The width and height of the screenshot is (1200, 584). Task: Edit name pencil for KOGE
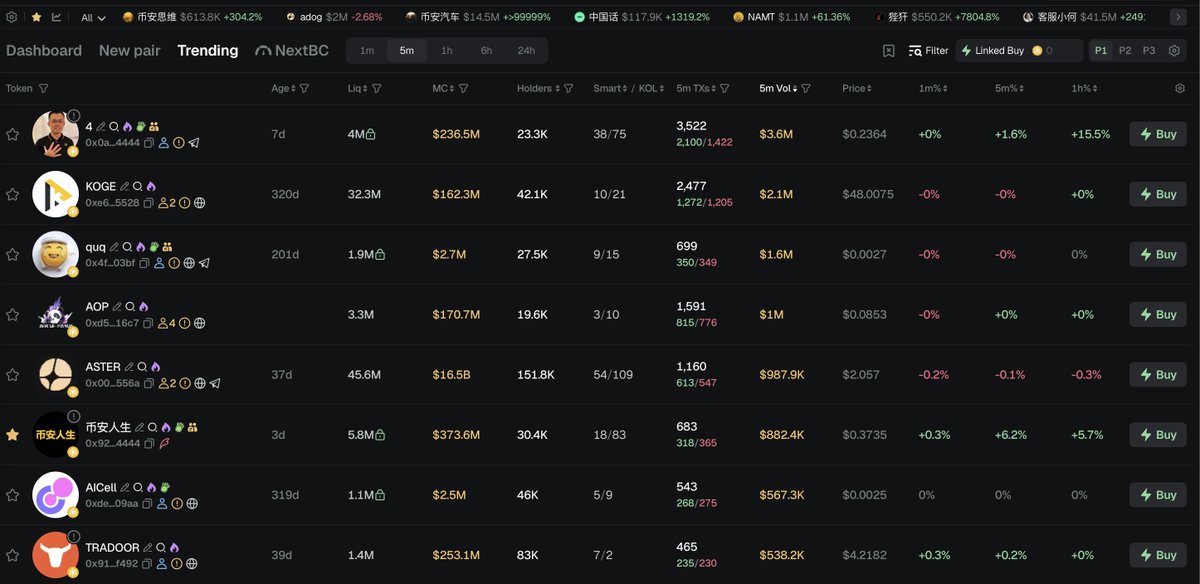(125, 186)
